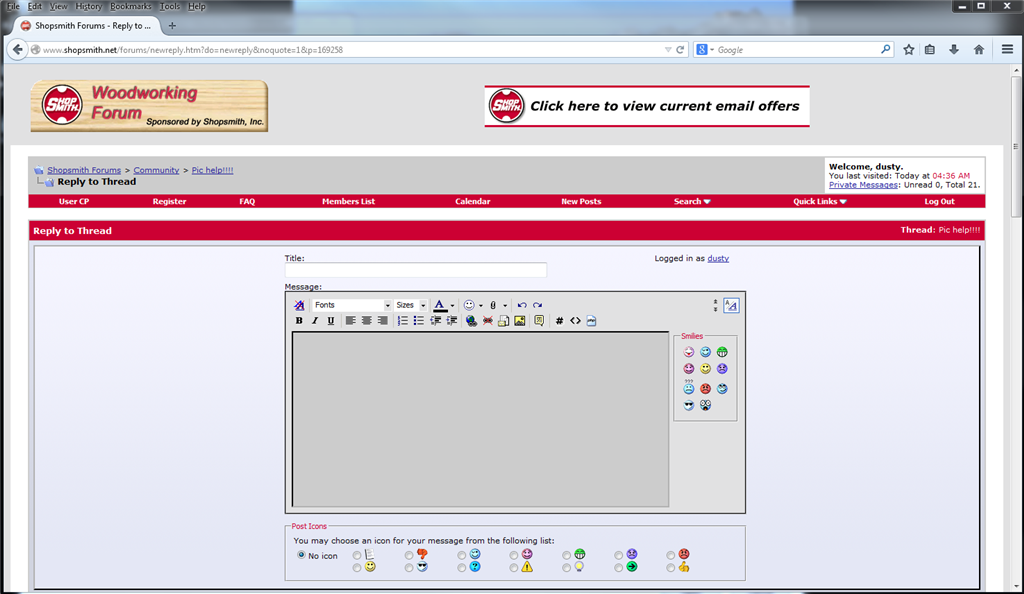Screen dimensions: 1024x594
Task: Open the Bookmarks menu
Action: (131, 7)
